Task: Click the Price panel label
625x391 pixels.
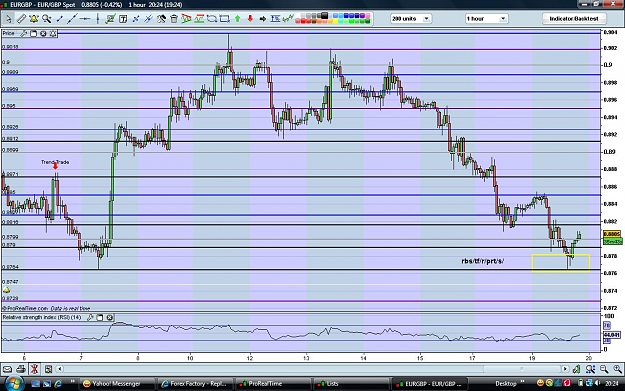Action: coord(8,33)
